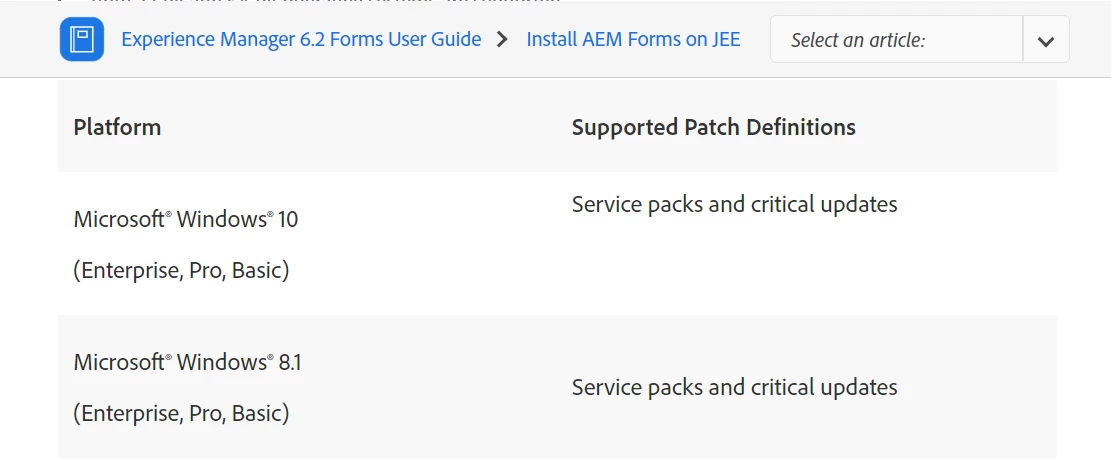Click registered symbol after Windows in 8.1 row

point(270,357)
